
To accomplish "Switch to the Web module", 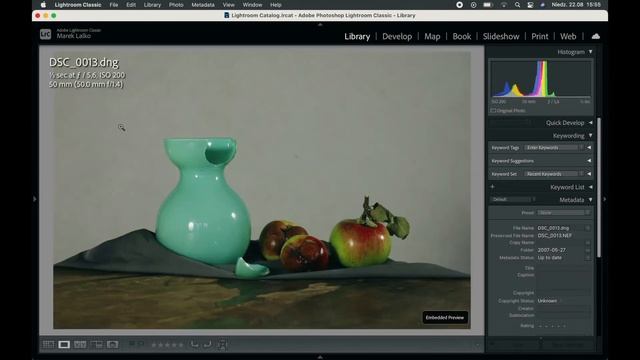I will [x=568, y=36].
